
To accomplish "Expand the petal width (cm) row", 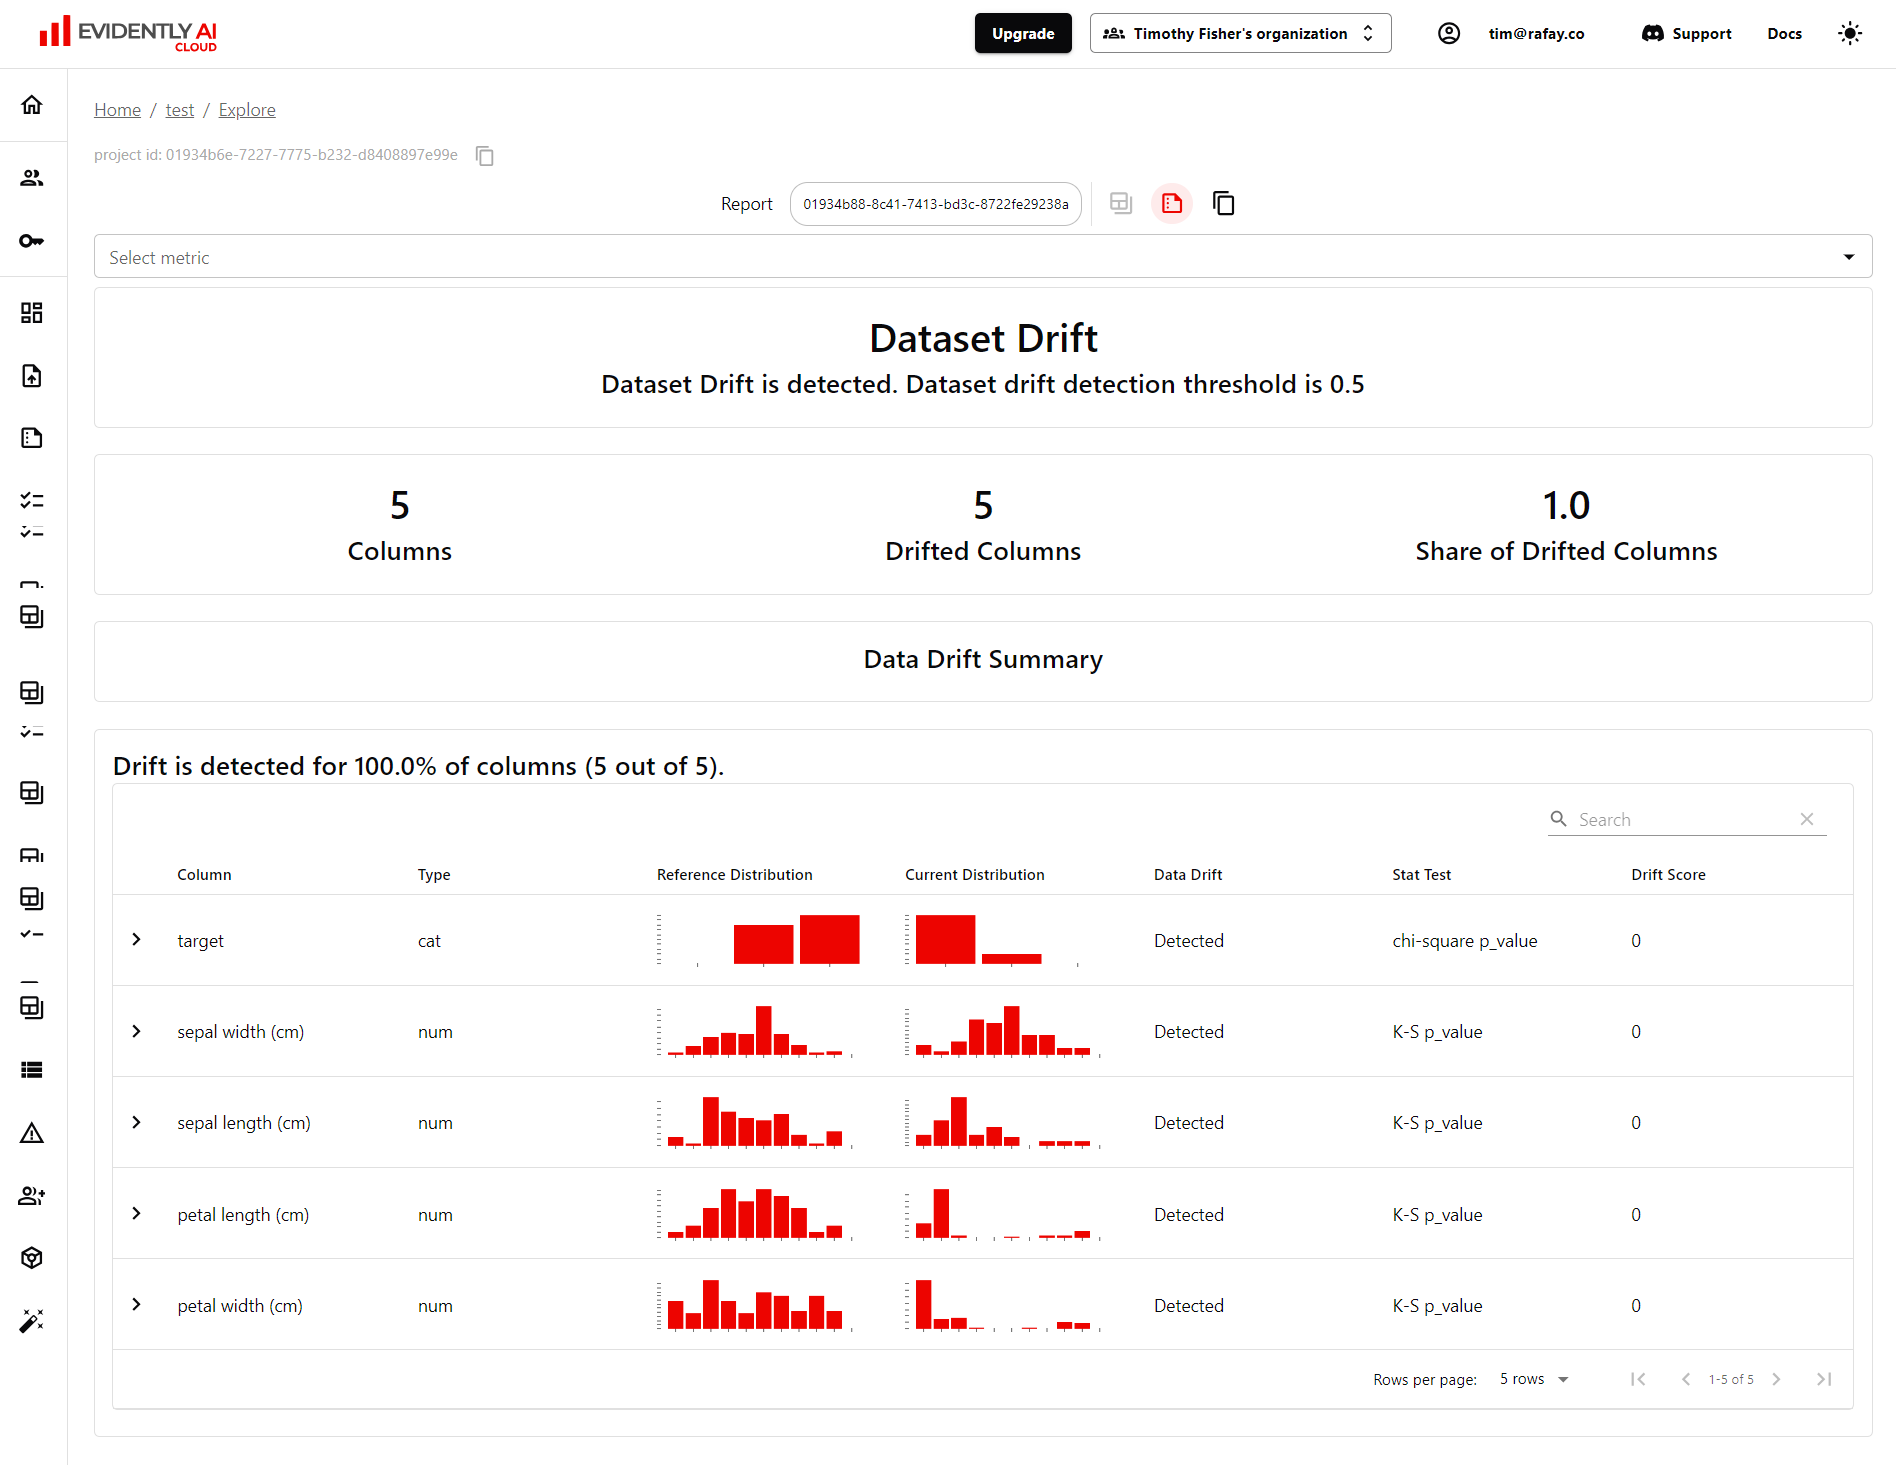I will pyautogui.click(x=137, y=1304).
